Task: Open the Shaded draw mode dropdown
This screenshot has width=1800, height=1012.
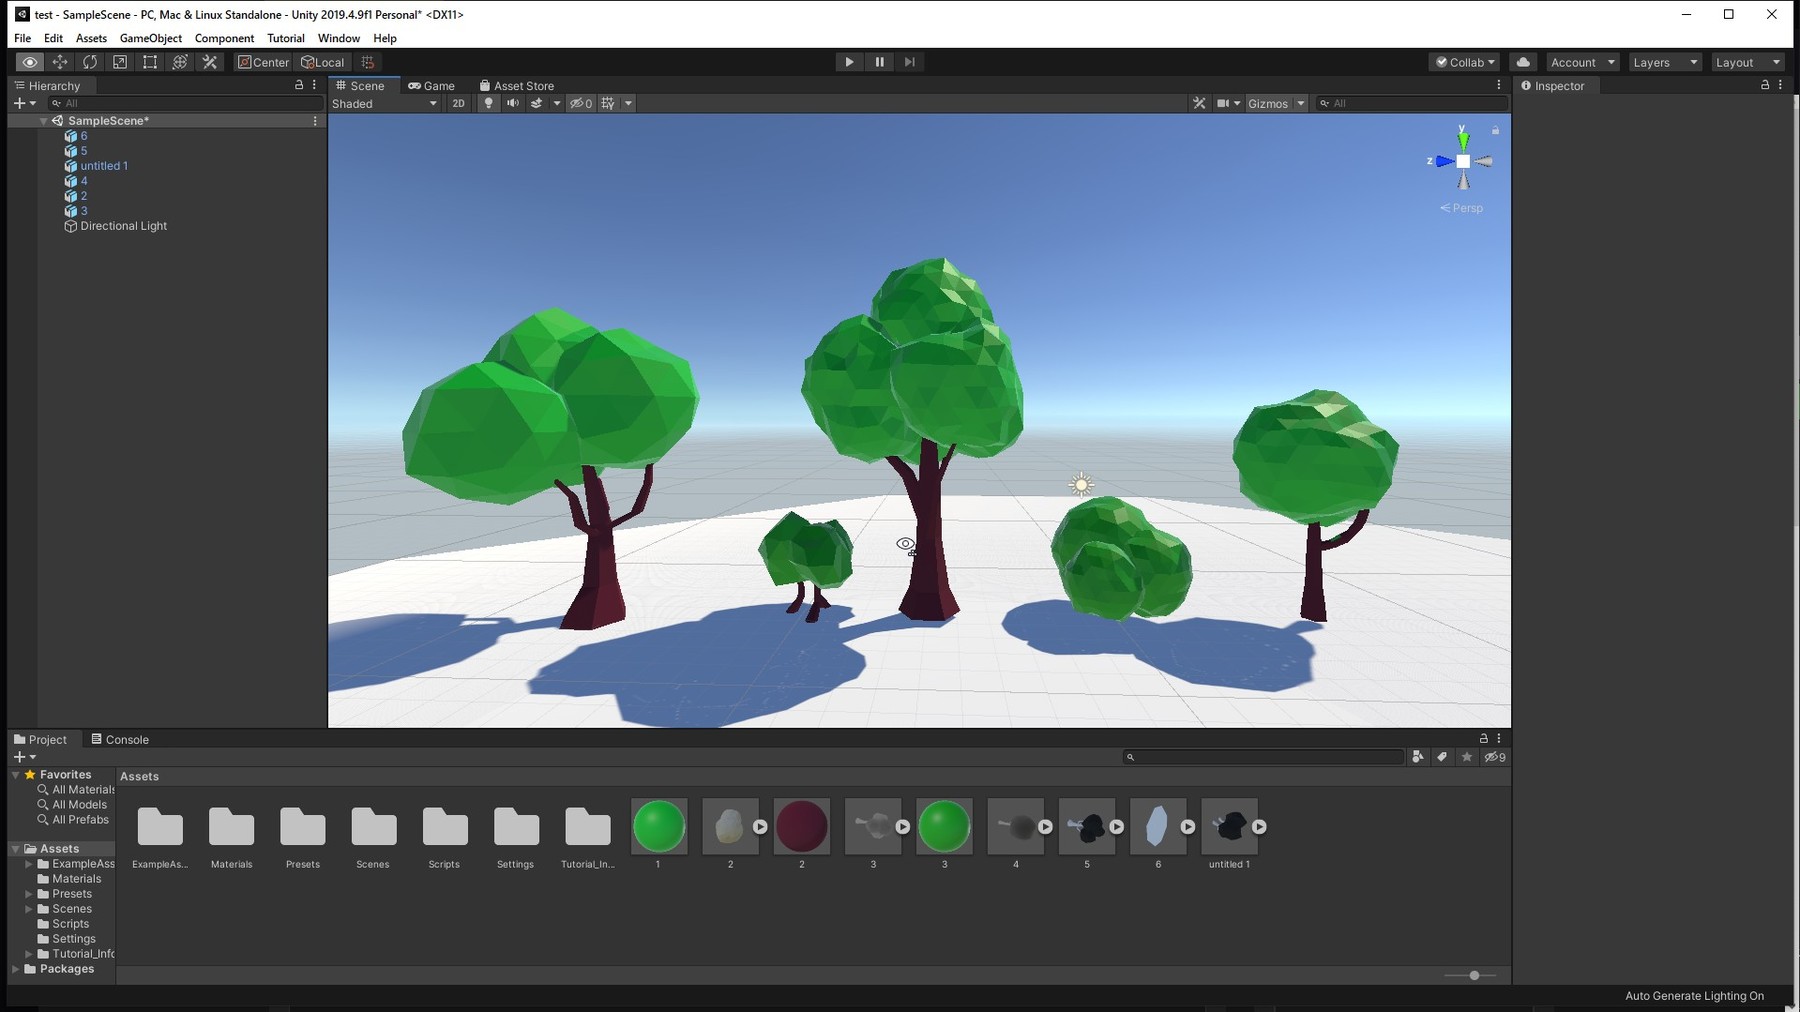Action: [385, 103]
